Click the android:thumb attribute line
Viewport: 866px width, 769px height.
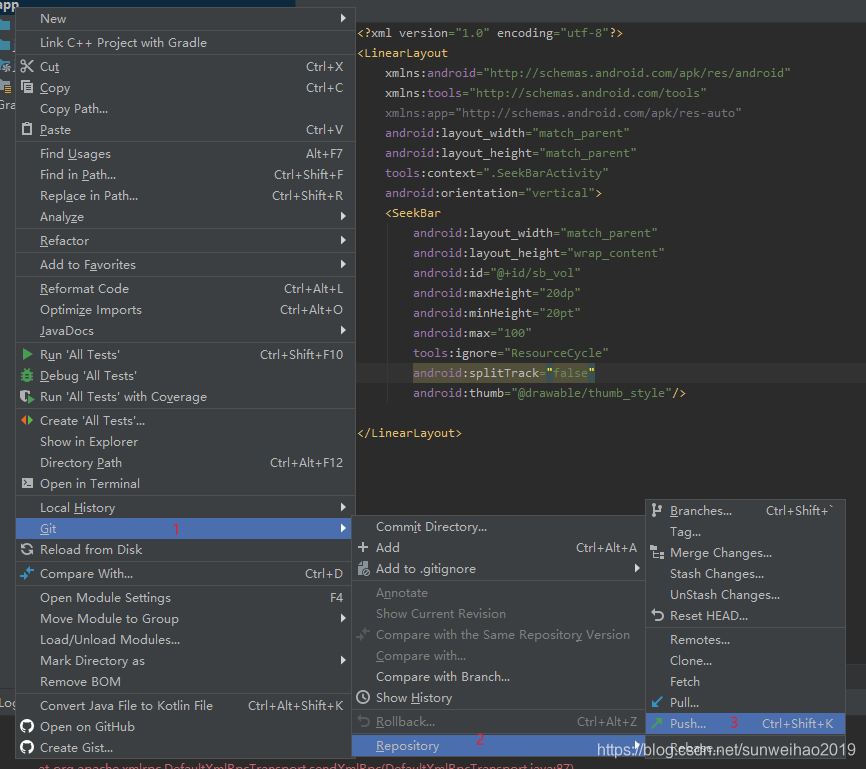tap(549, 393)
